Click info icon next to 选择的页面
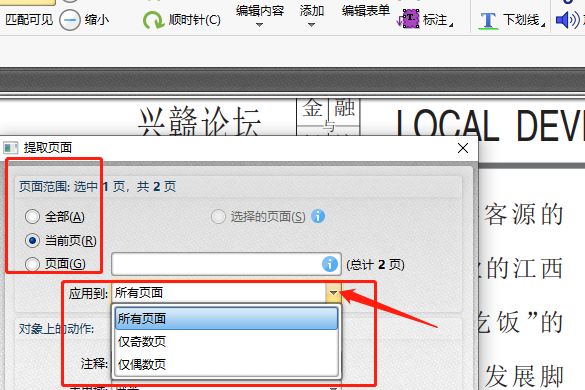Viewport: 585px width, 390px height. pos(318,216)
